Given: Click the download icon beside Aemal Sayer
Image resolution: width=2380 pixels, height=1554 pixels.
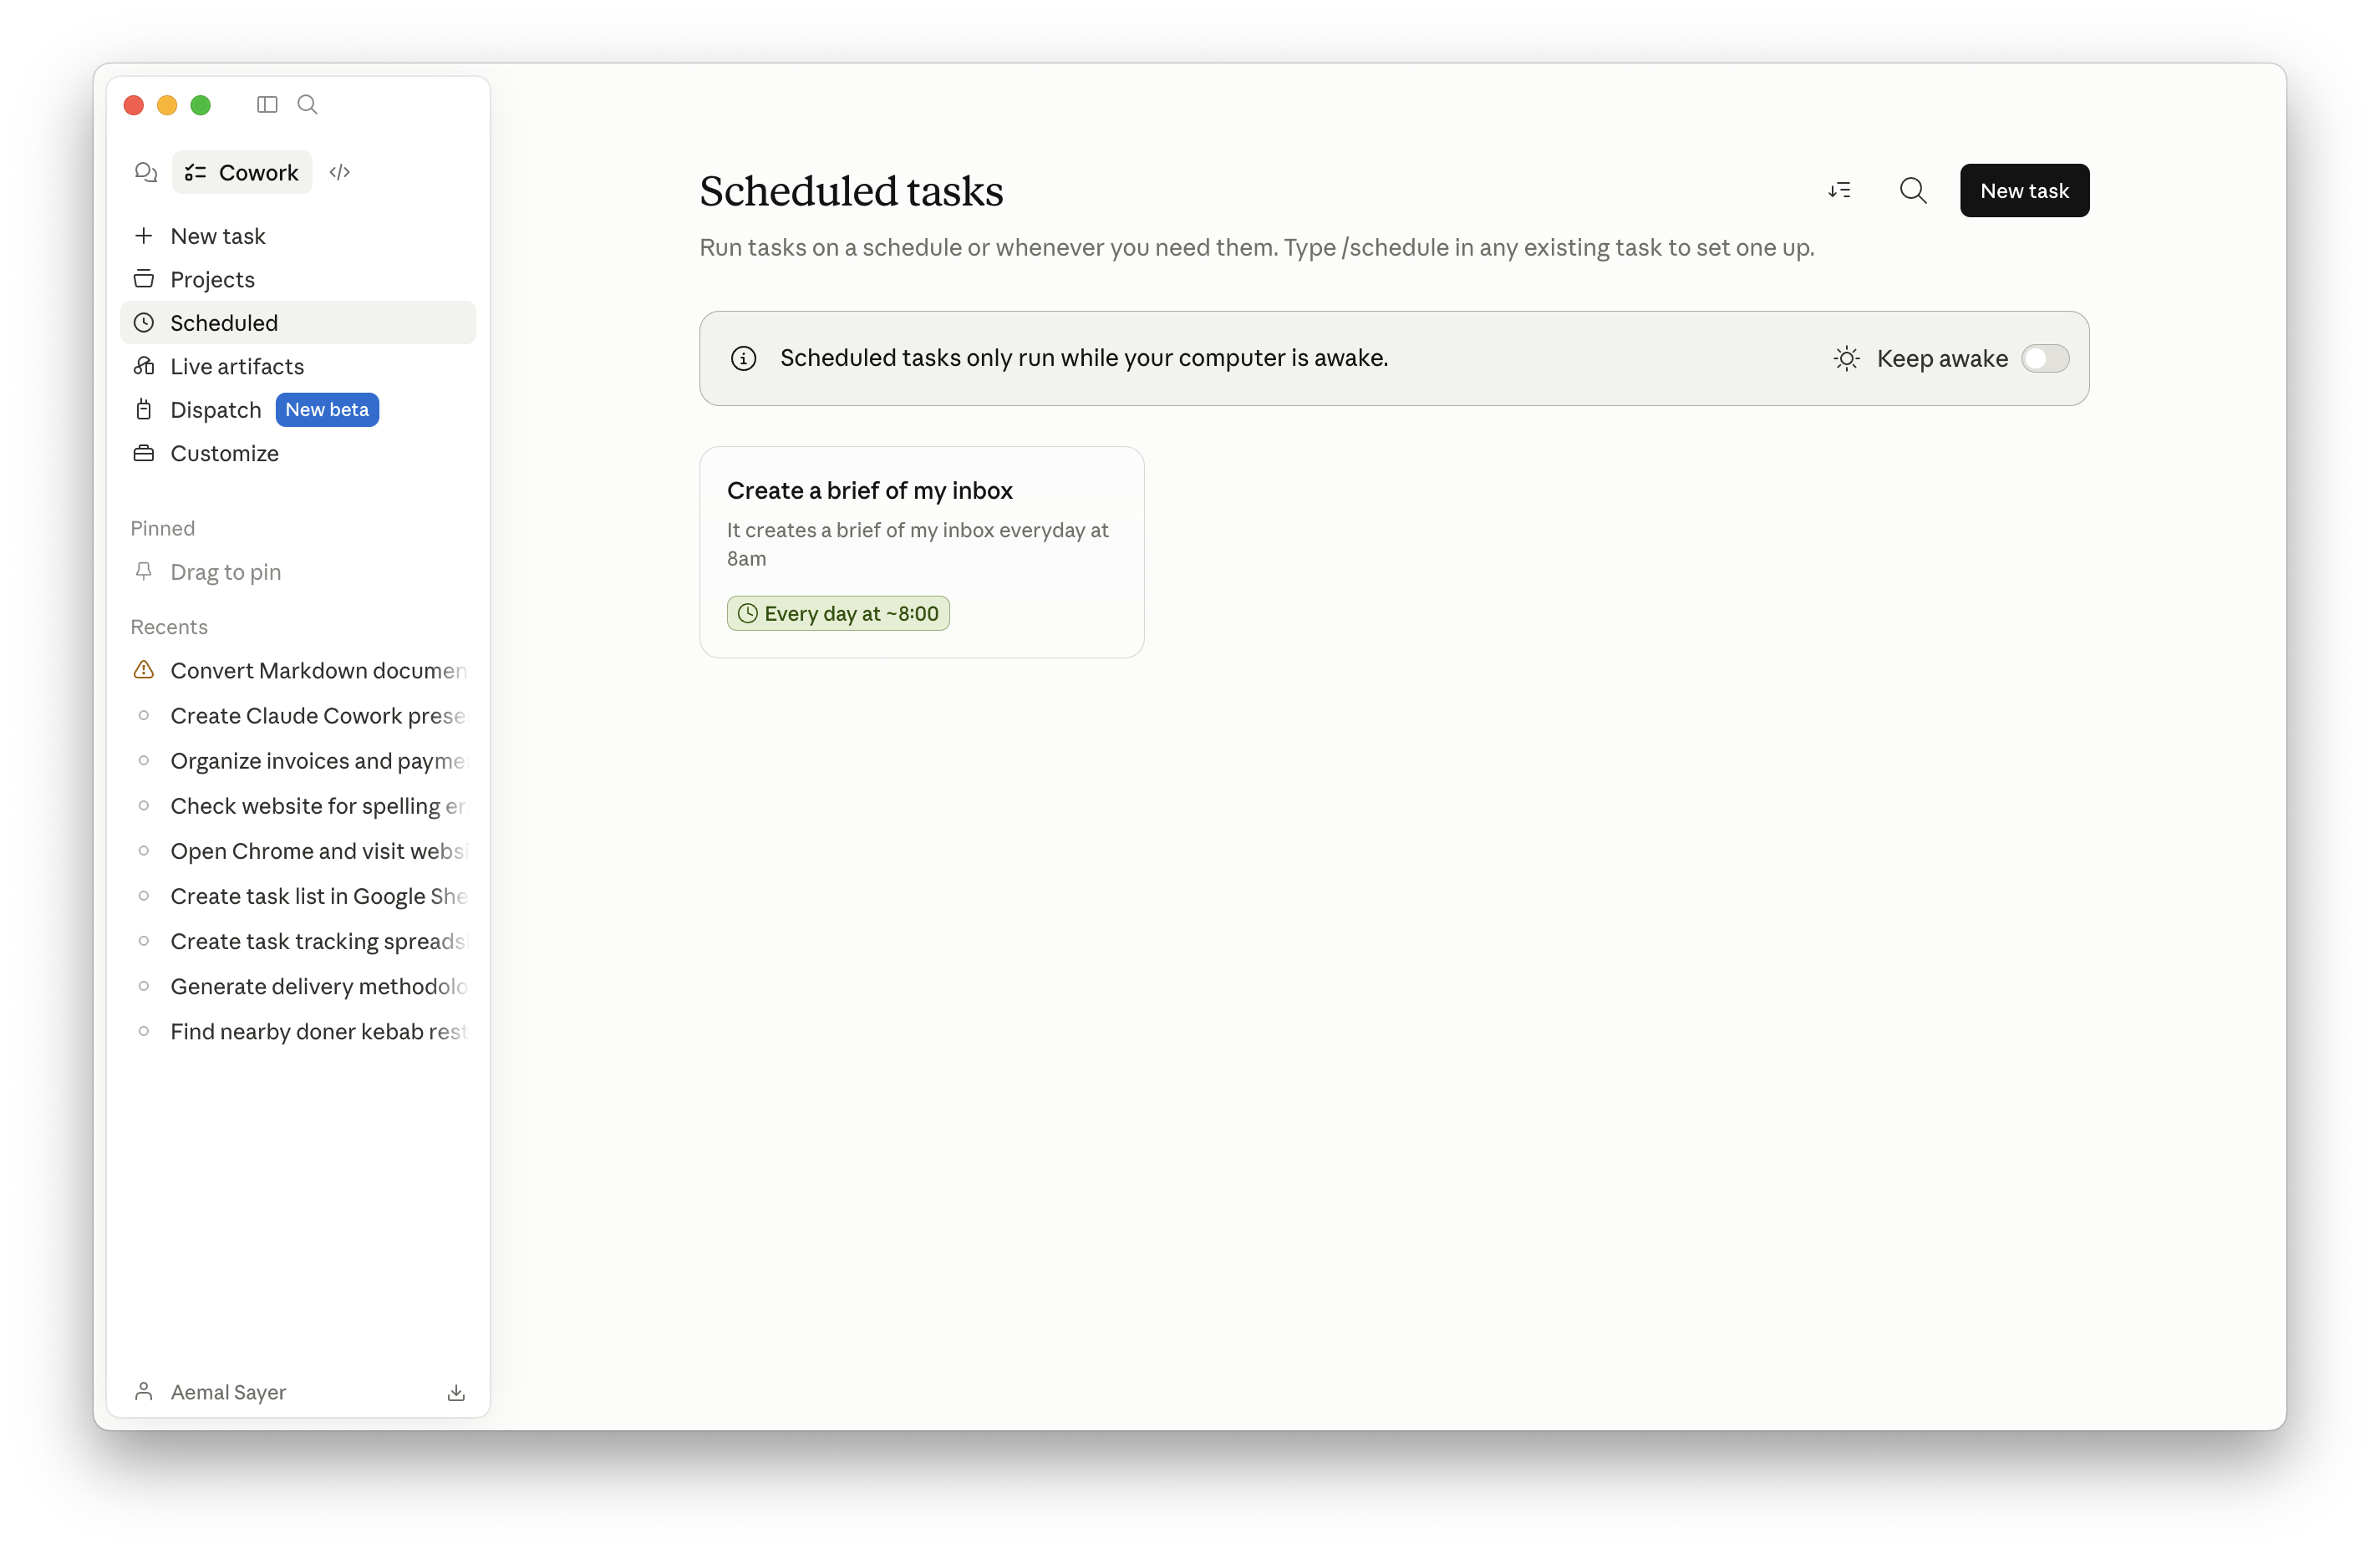Looking at the screenshot, I should point(456,1392).
